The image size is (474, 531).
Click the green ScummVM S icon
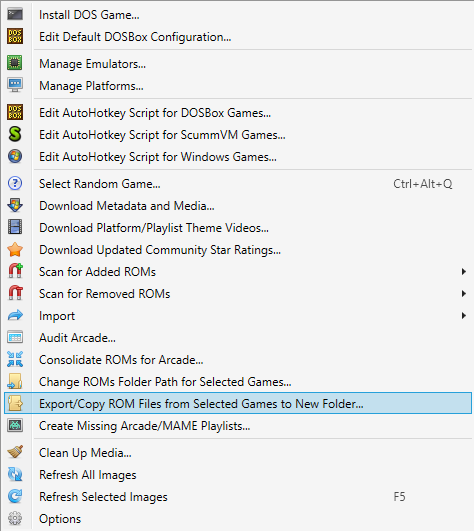tap(15, 134)
